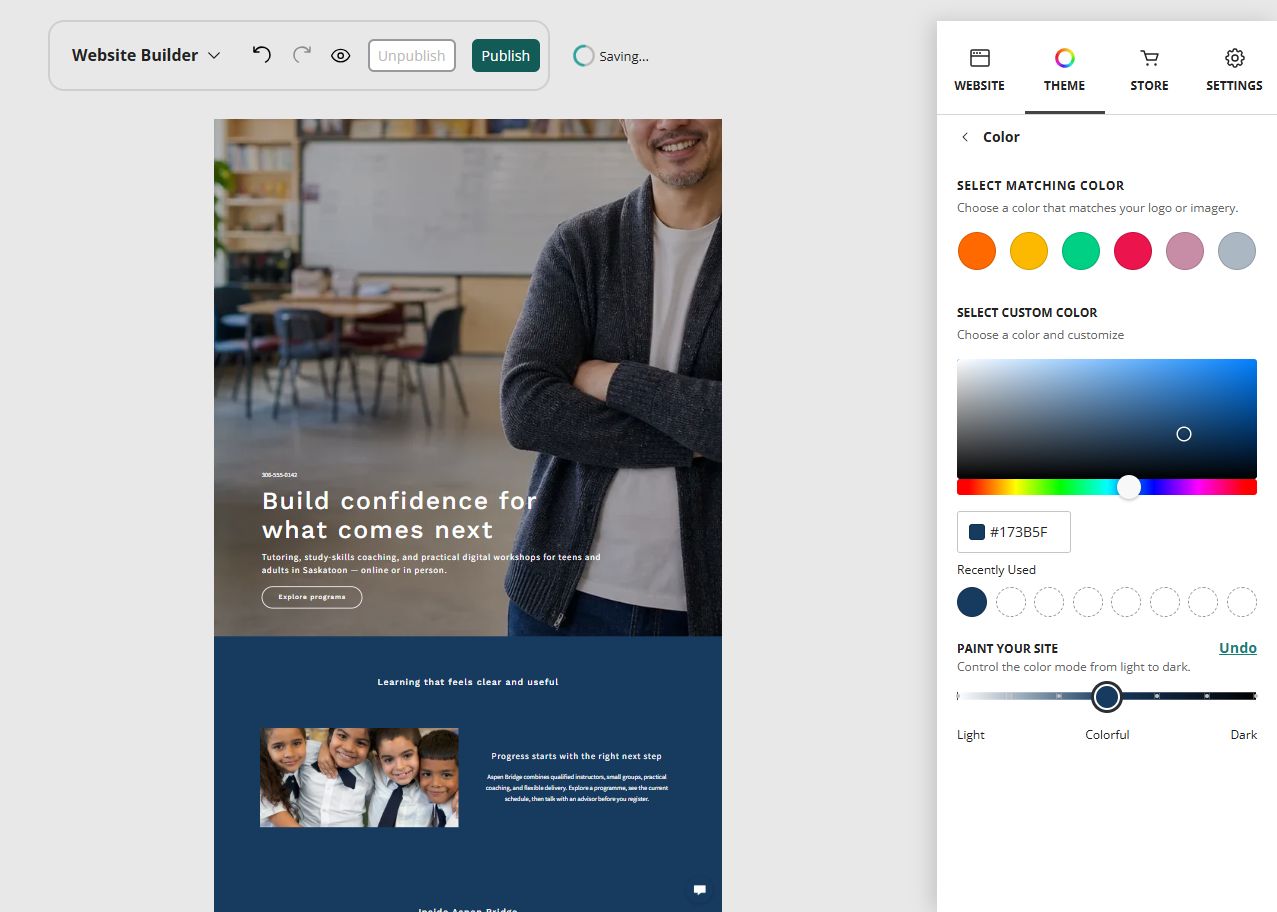This screenshot has height=912, width=1277.
Task: Switch to the STORE tab
Action: tap(1149, 70)
